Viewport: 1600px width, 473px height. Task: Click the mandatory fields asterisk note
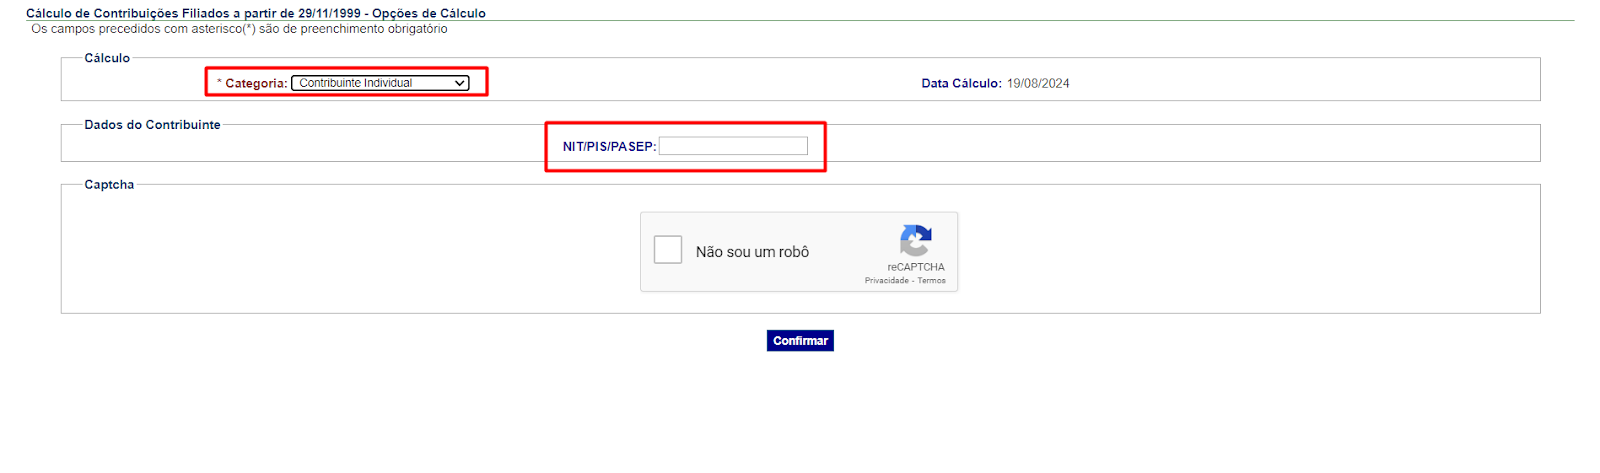point(239,29)
